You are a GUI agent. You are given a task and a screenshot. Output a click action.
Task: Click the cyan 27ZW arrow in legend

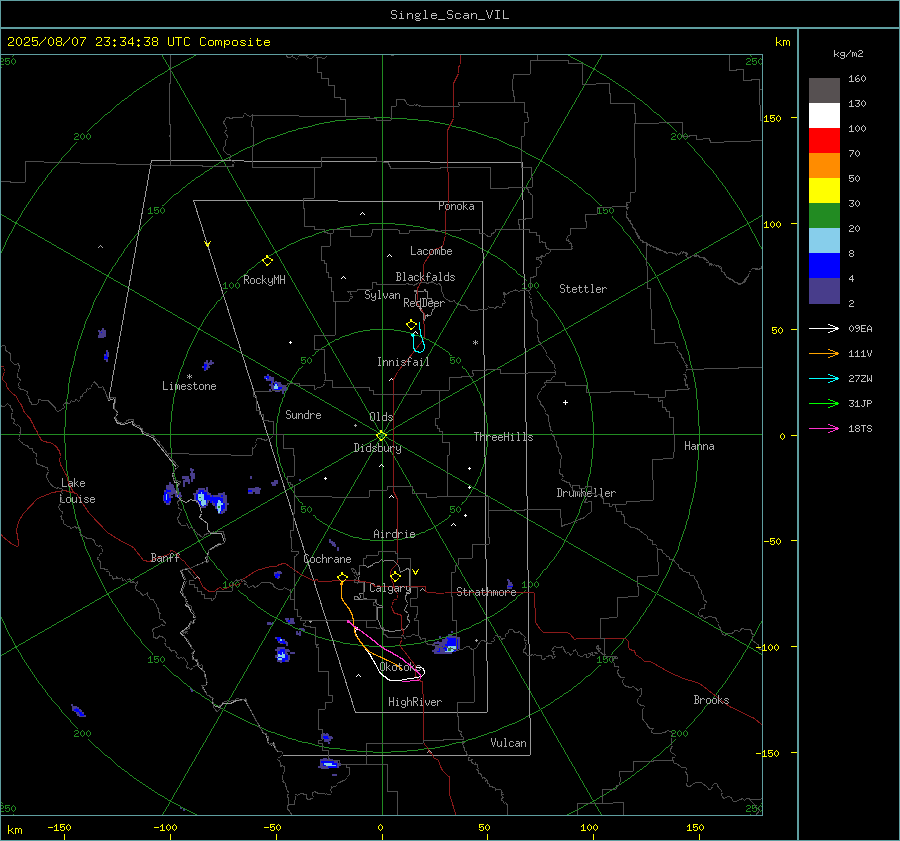[824, 378]
